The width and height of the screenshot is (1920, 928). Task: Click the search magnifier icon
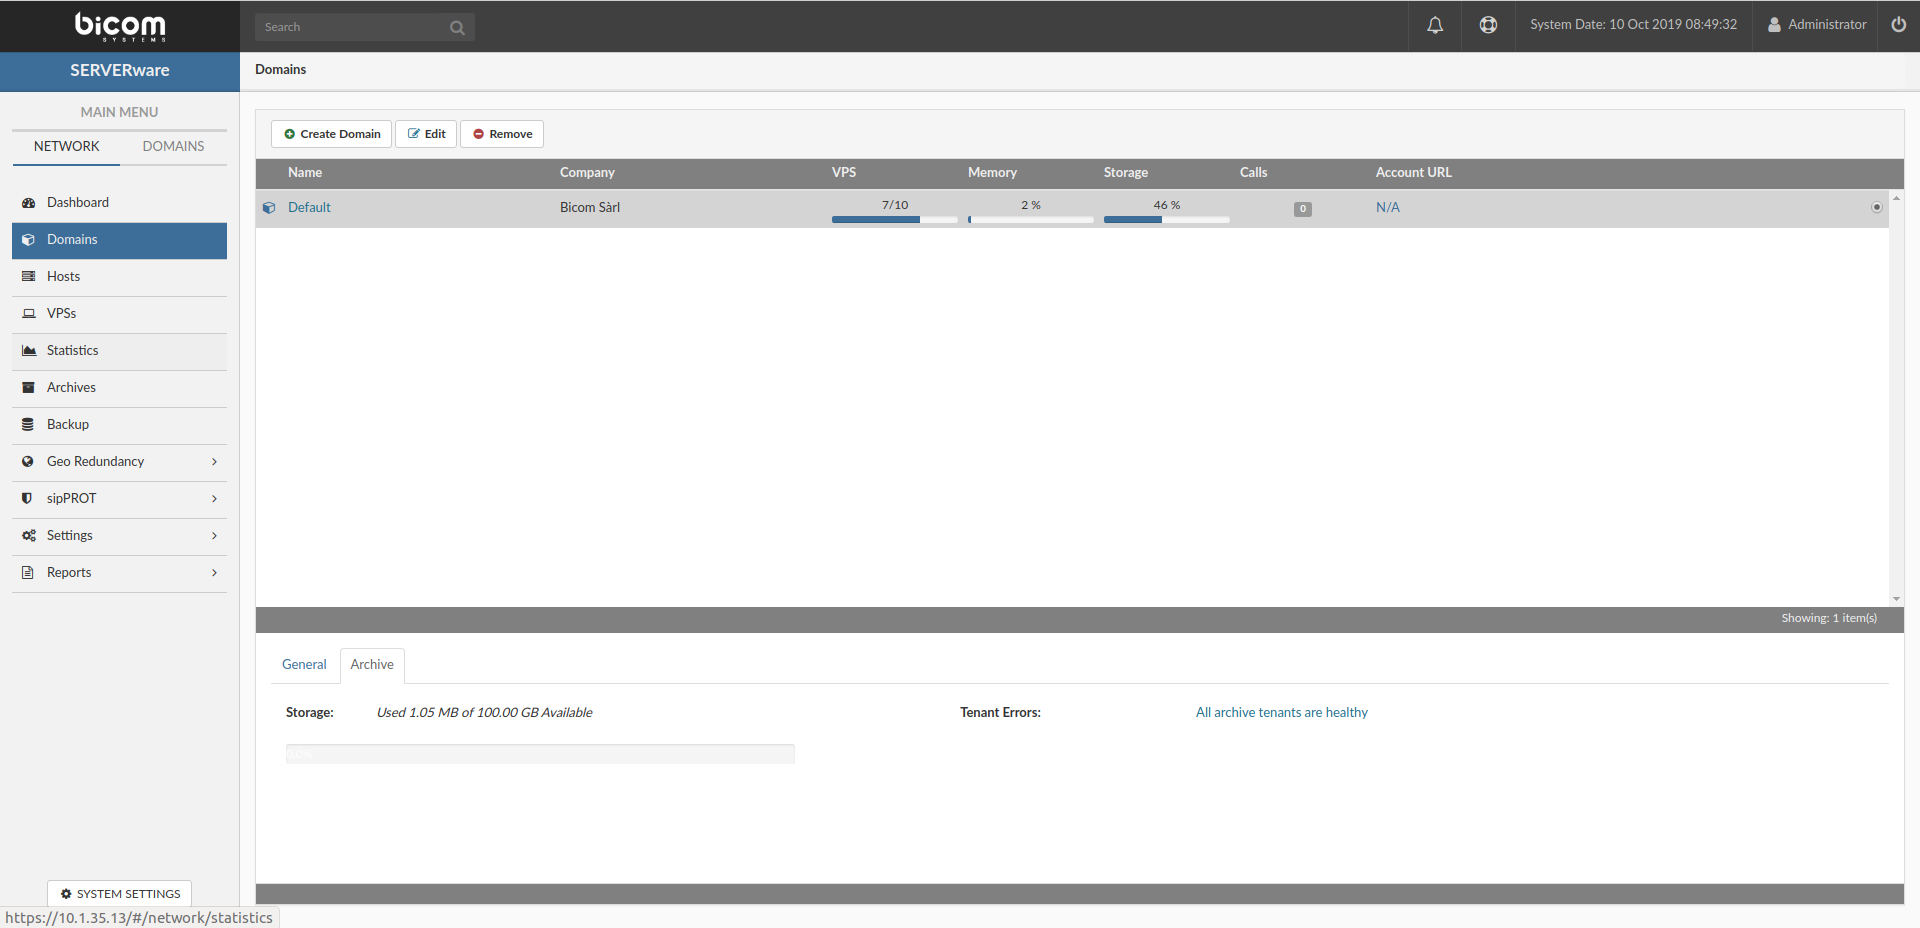(x=457, y=28)
